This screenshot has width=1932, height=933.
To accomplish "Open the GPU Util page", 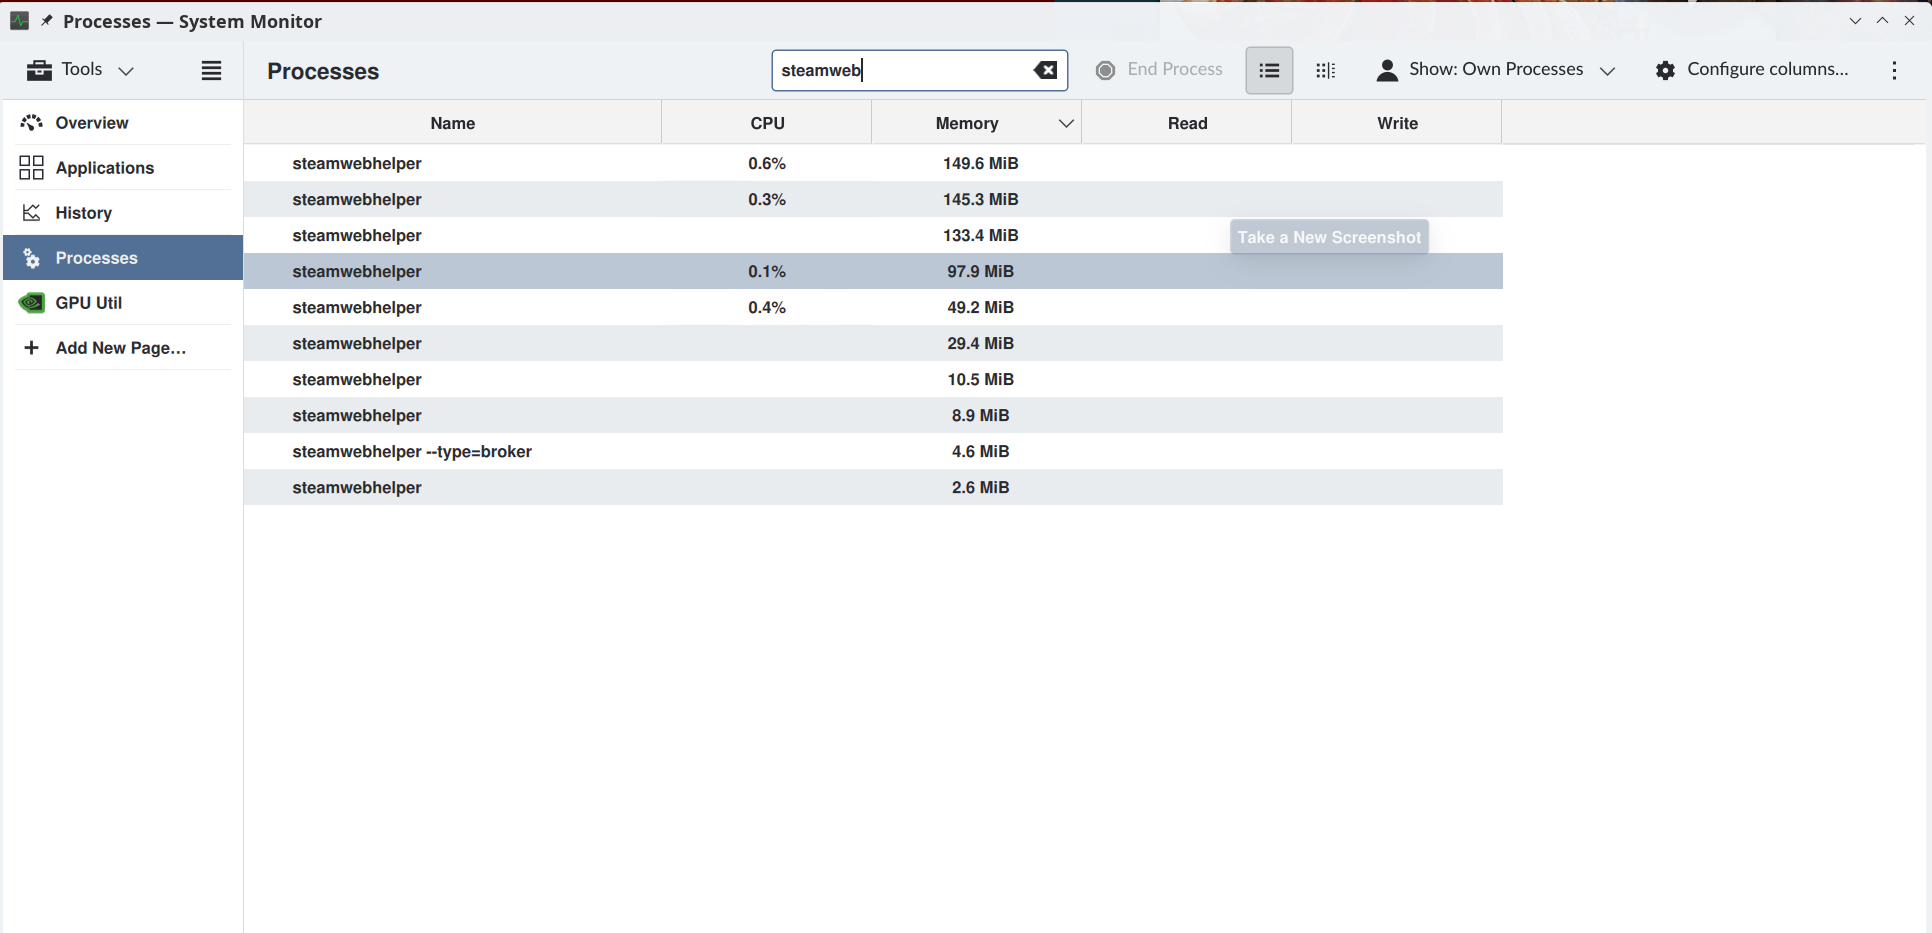I will [89, 303].
